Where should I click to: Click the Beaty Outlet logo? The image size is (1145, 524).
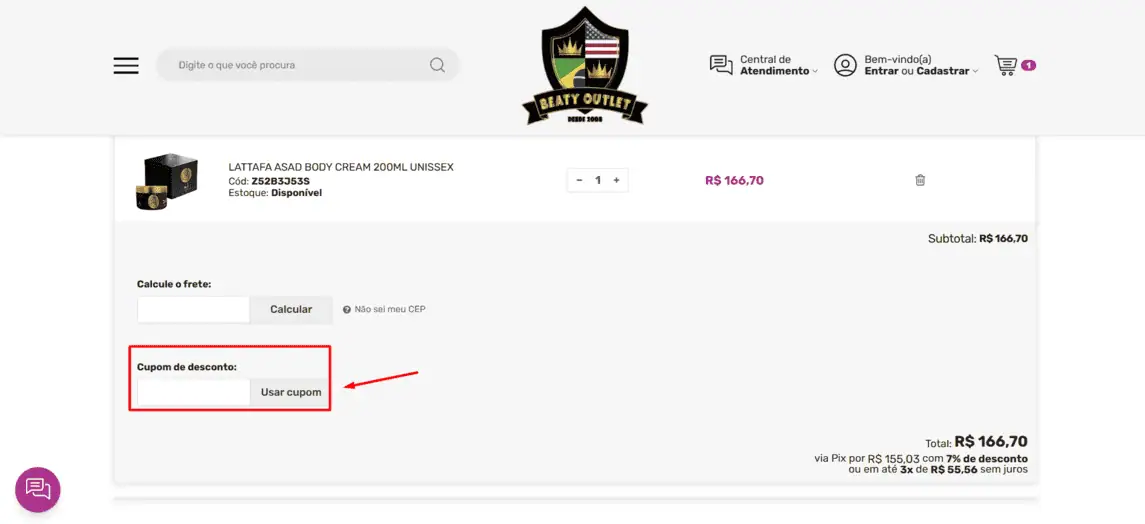tap(585, 67)
